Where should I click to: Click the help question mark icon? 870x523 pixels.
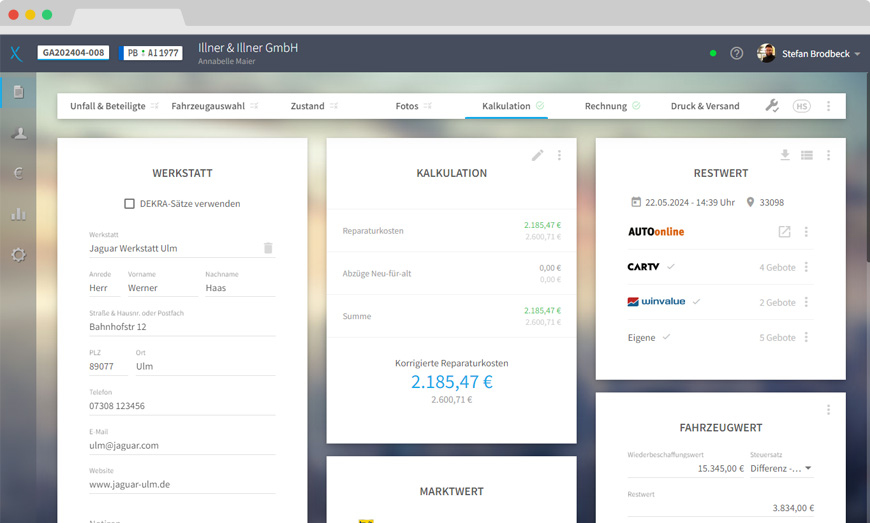(x=737, y=53)
